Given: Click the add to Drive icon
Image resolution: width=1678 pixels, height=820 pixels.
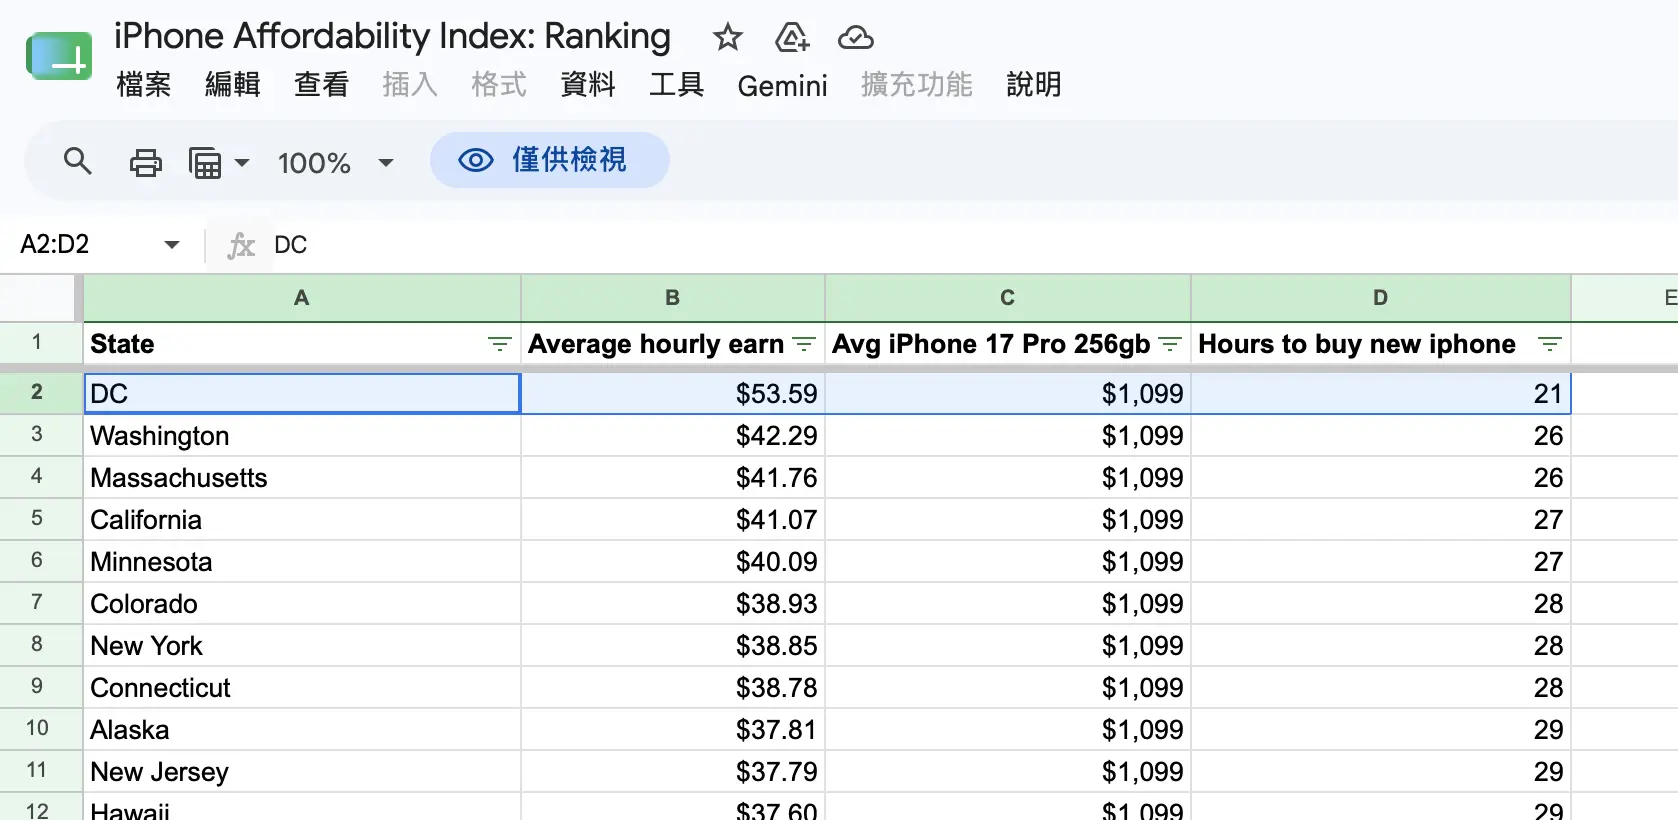Looking at the screenshot, I should [792, 38].
